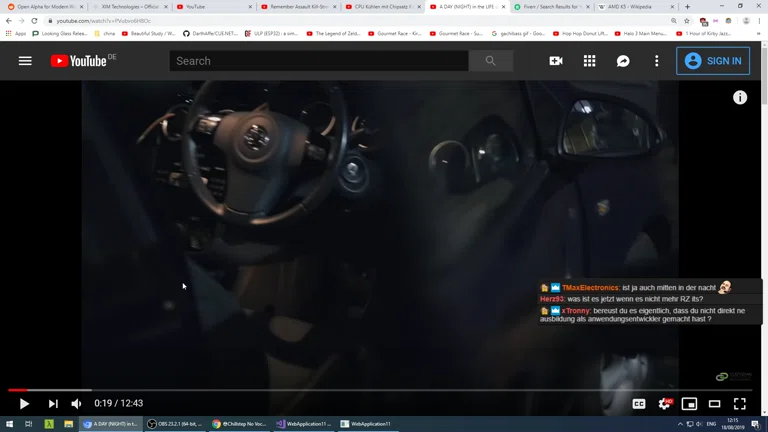The height and width of the screenshot is (432, 768).
Task: Skip to the next video
Action: [x=53, y=404]
